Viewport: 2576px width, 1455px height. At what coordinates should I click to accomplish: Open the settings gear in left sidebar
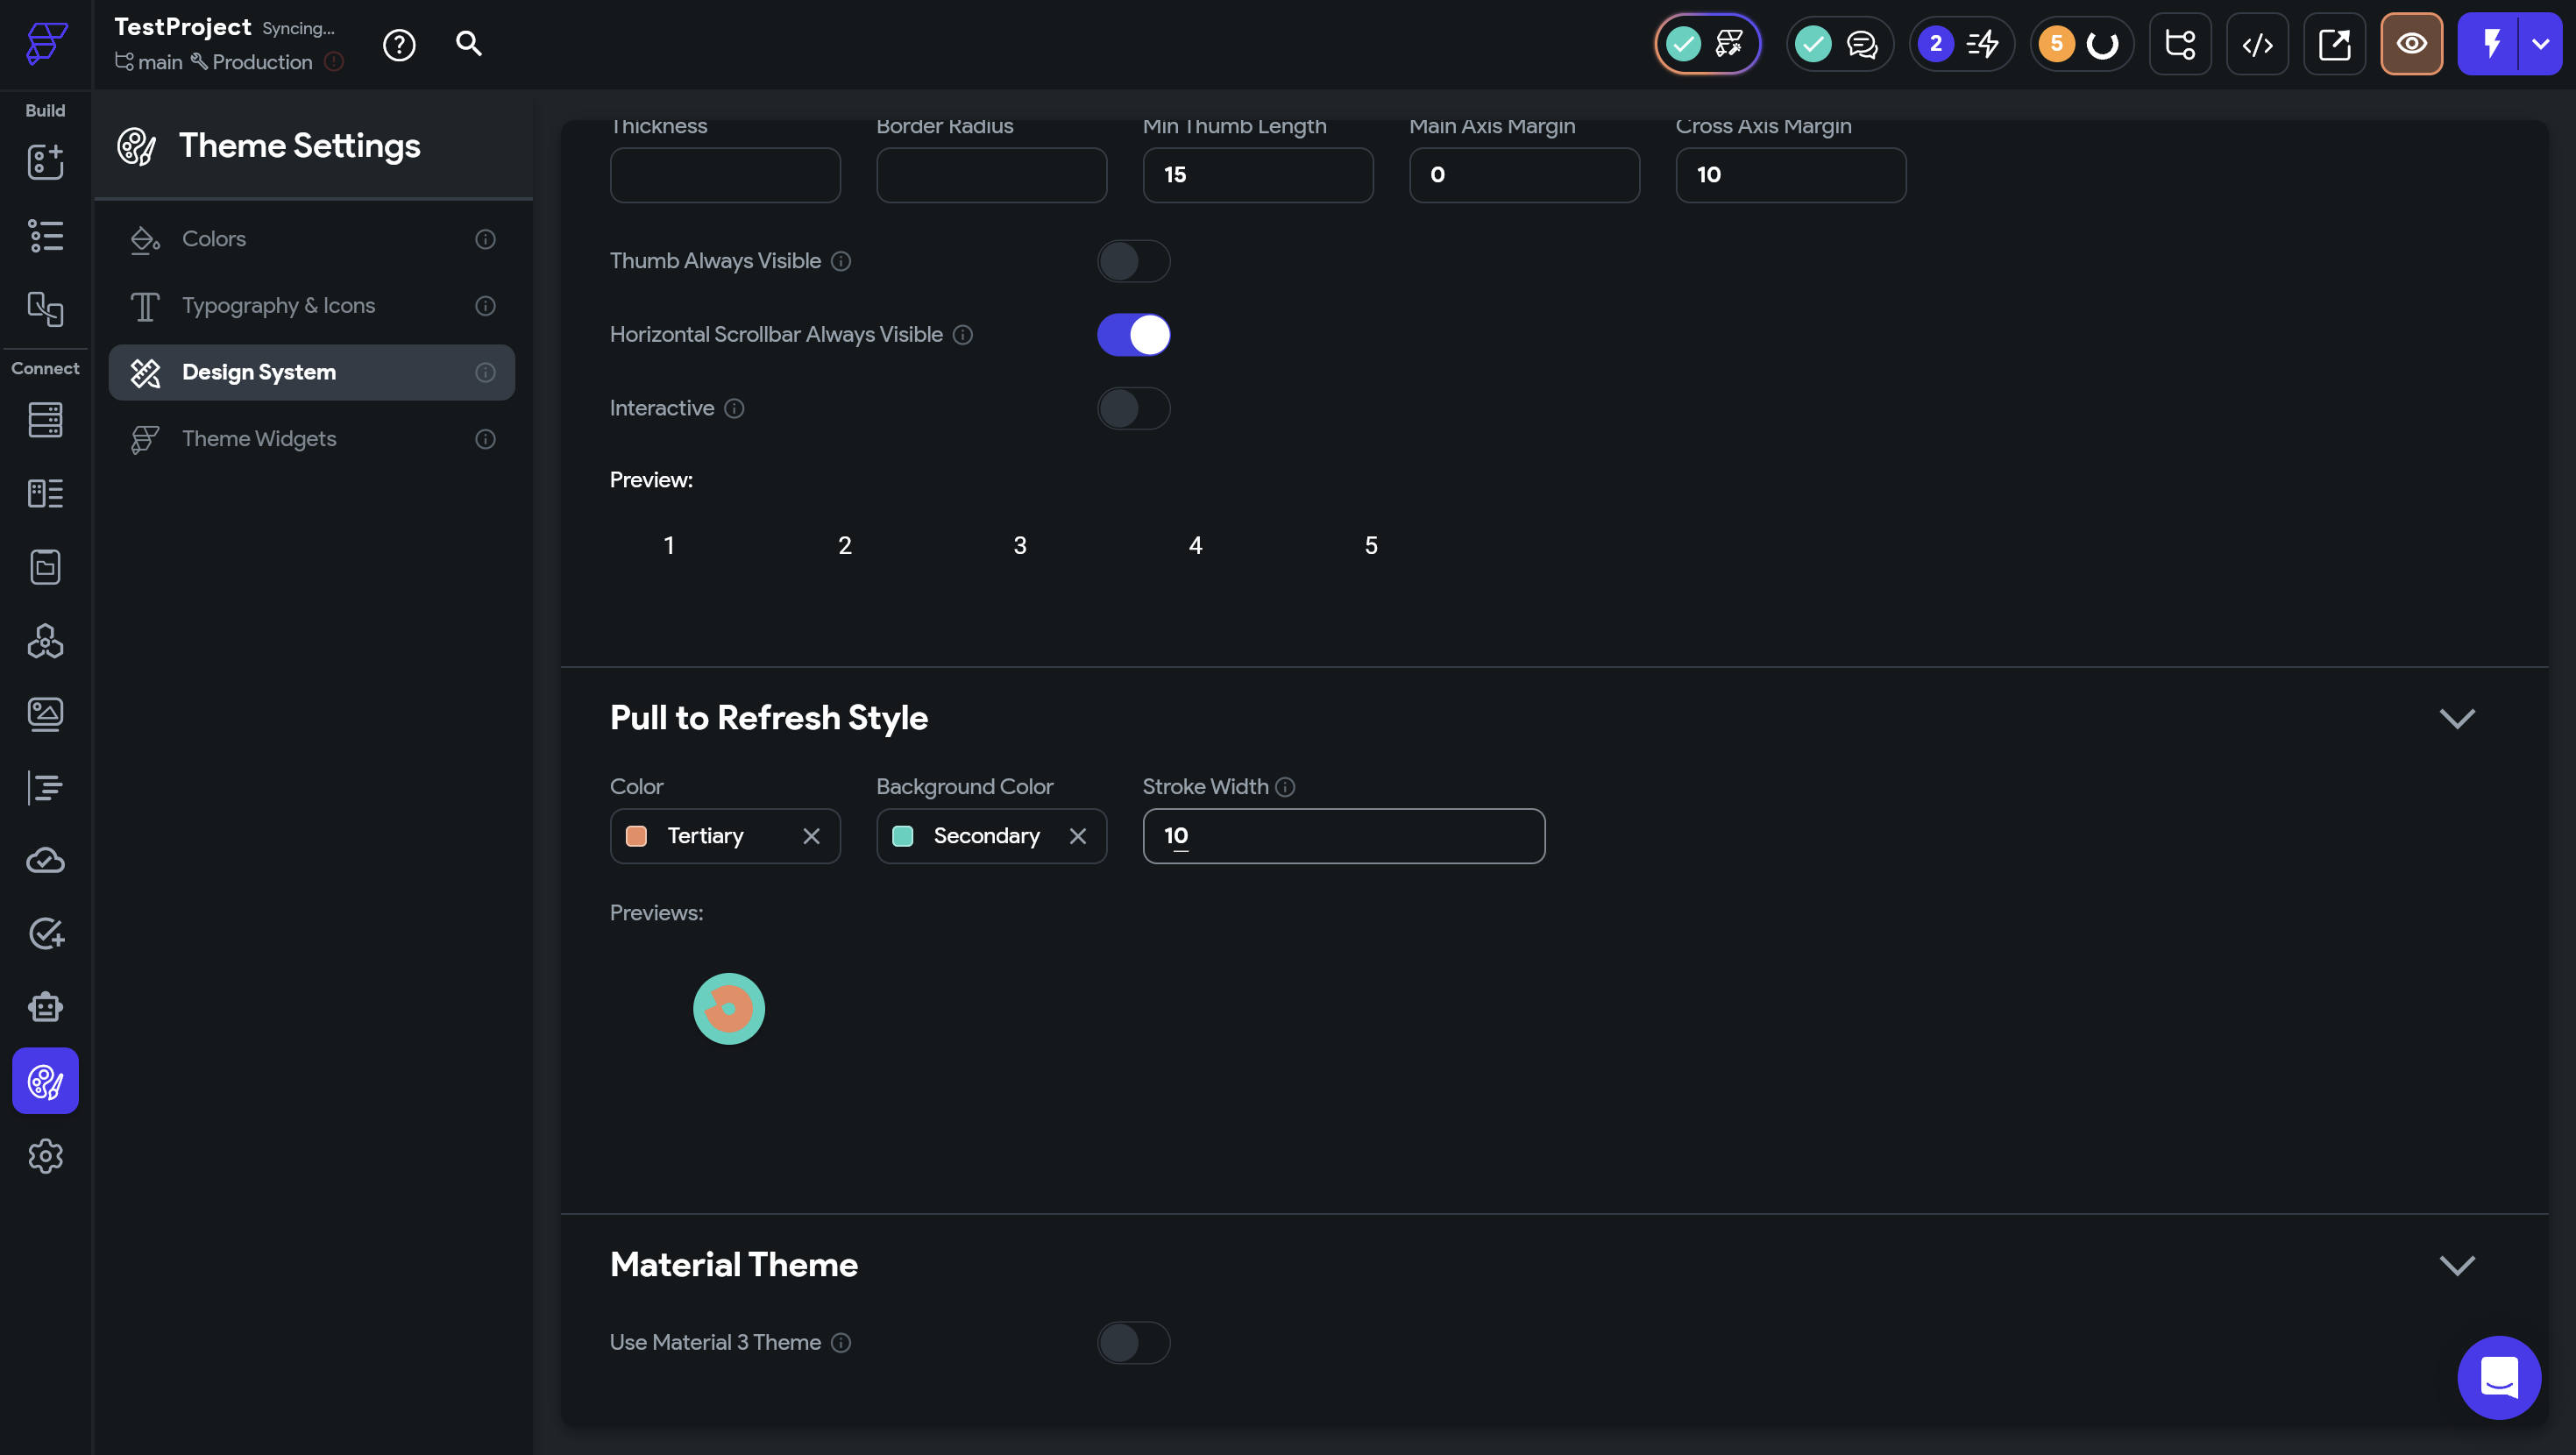45,1156
